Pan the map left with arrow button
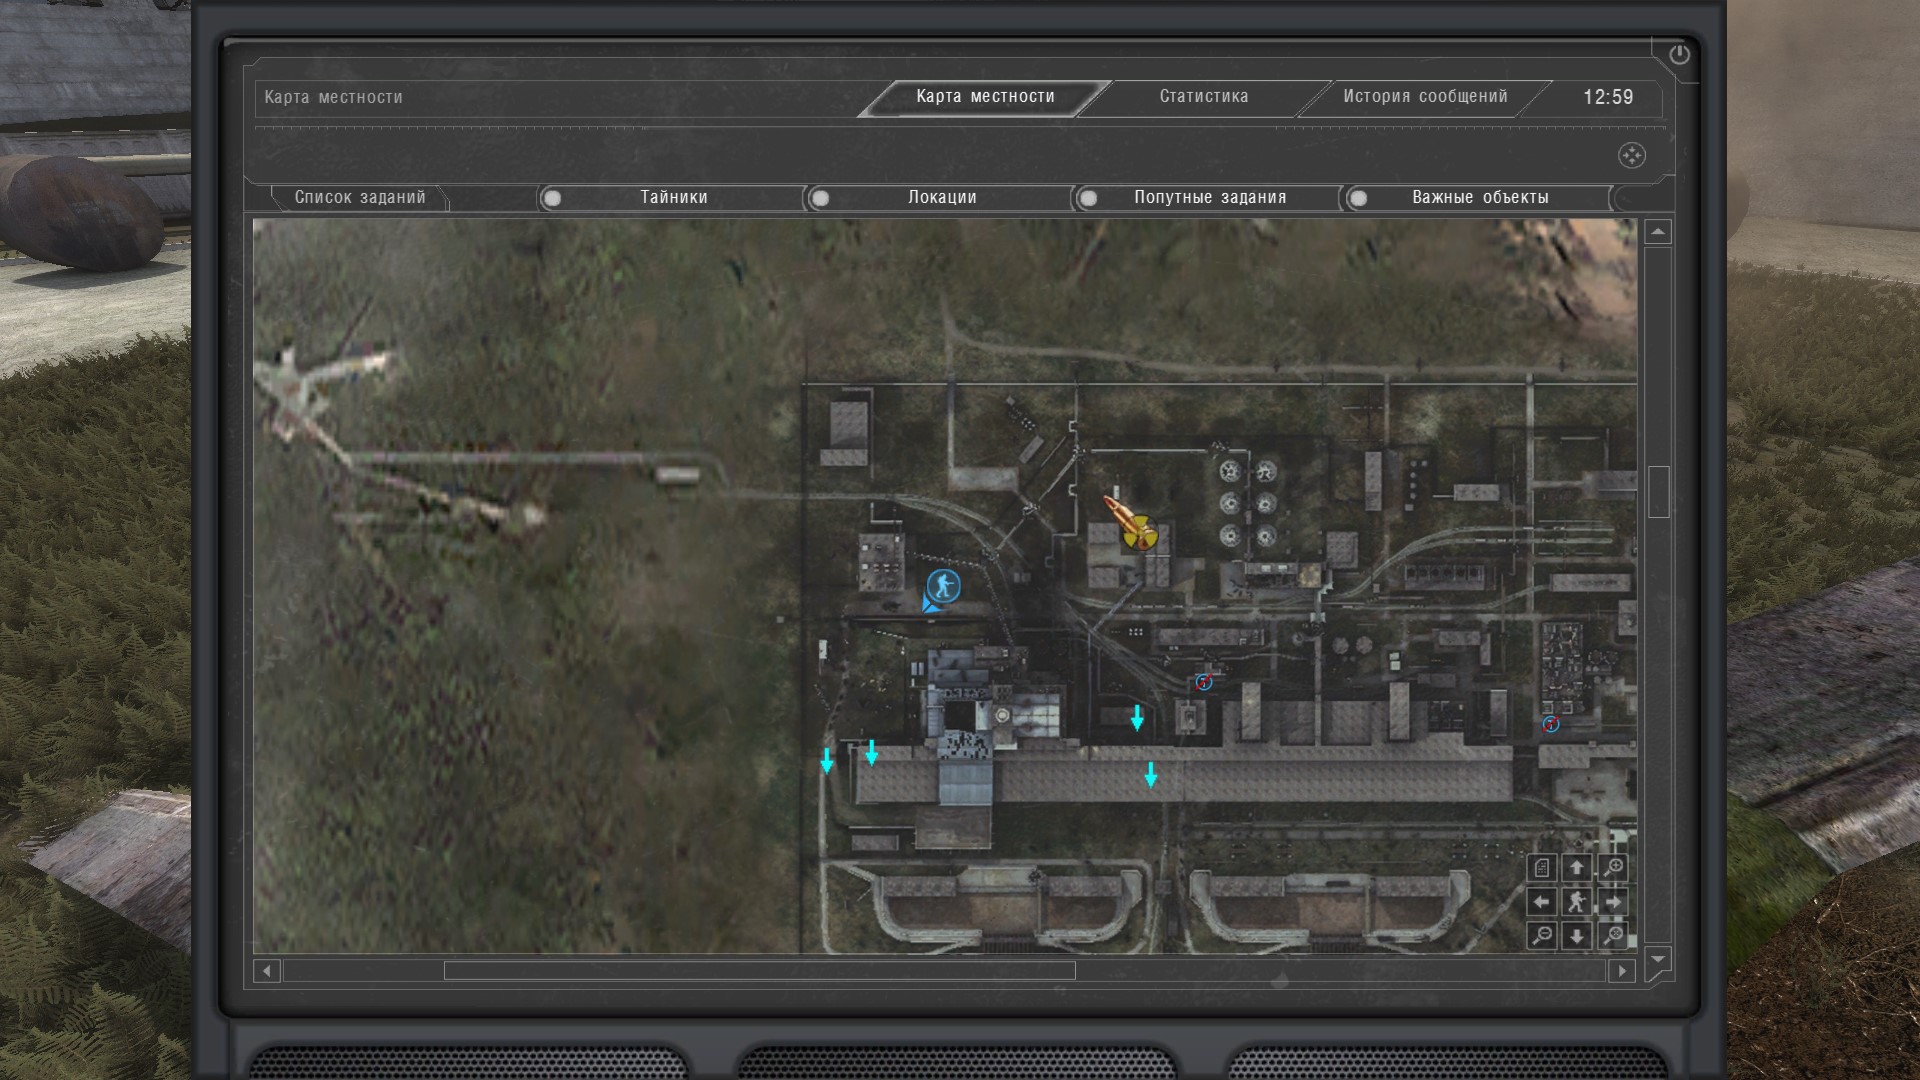Viewport: 1920px width, 1080px height. click(1542, 902)
